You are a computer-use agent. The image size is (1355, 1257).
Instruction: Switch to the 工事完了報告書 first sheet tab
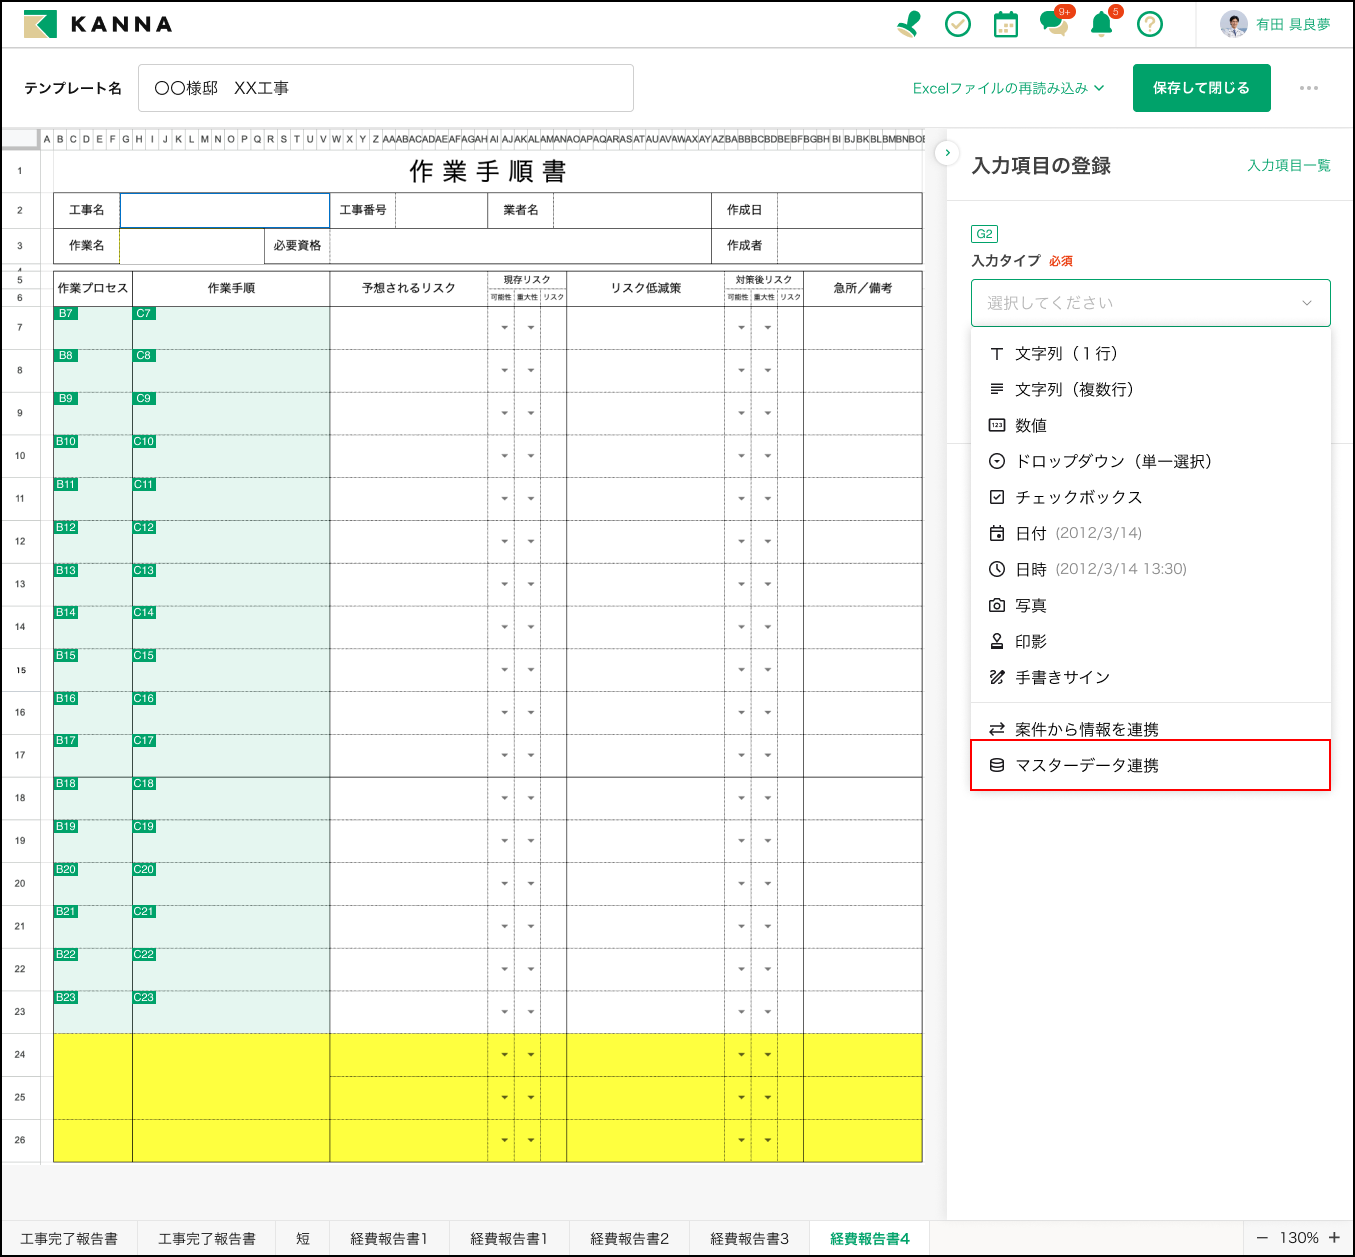tap(69, 1238)
